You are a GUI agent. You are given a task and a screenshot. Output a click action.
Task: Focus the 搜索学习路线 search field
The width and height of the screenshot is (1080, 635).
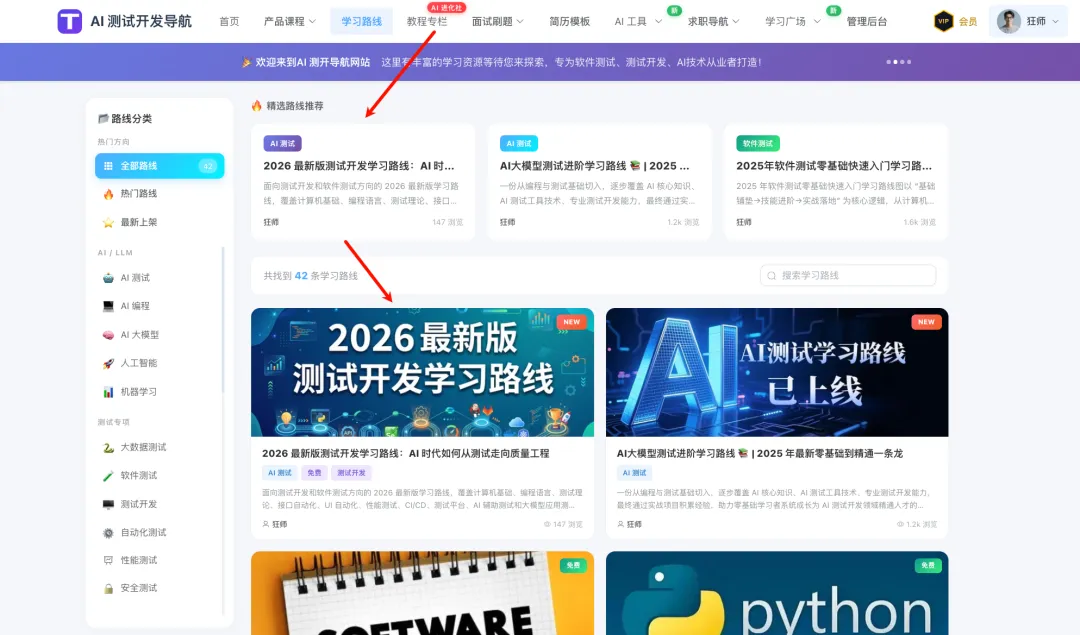click(x=848, y=275)
